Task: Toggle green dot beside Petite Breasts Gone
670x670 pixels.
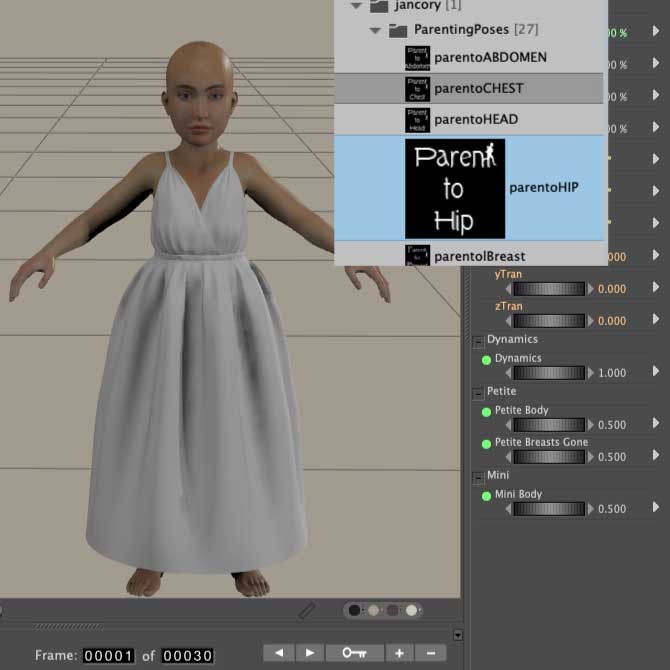Action: [487, 443]
